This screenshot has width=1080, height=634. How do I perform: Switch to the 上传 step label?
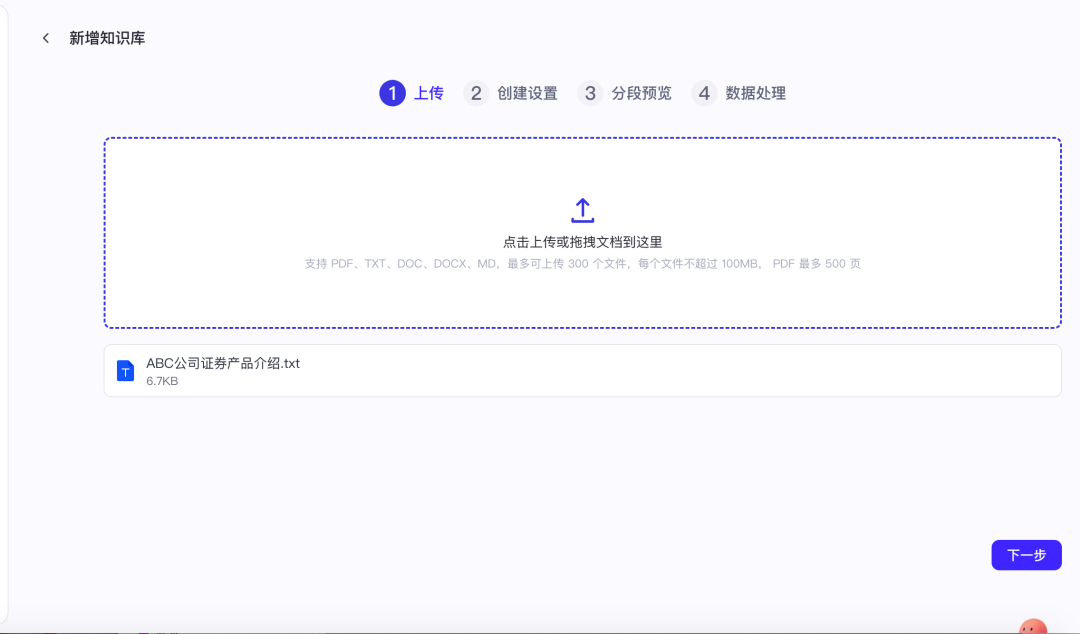click(428, 93)
